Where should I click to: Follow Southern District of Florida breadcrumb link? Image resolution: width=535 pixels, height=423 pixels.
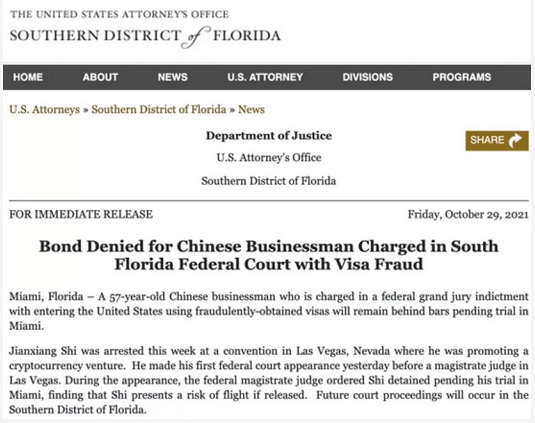click(x=159, y=110)
